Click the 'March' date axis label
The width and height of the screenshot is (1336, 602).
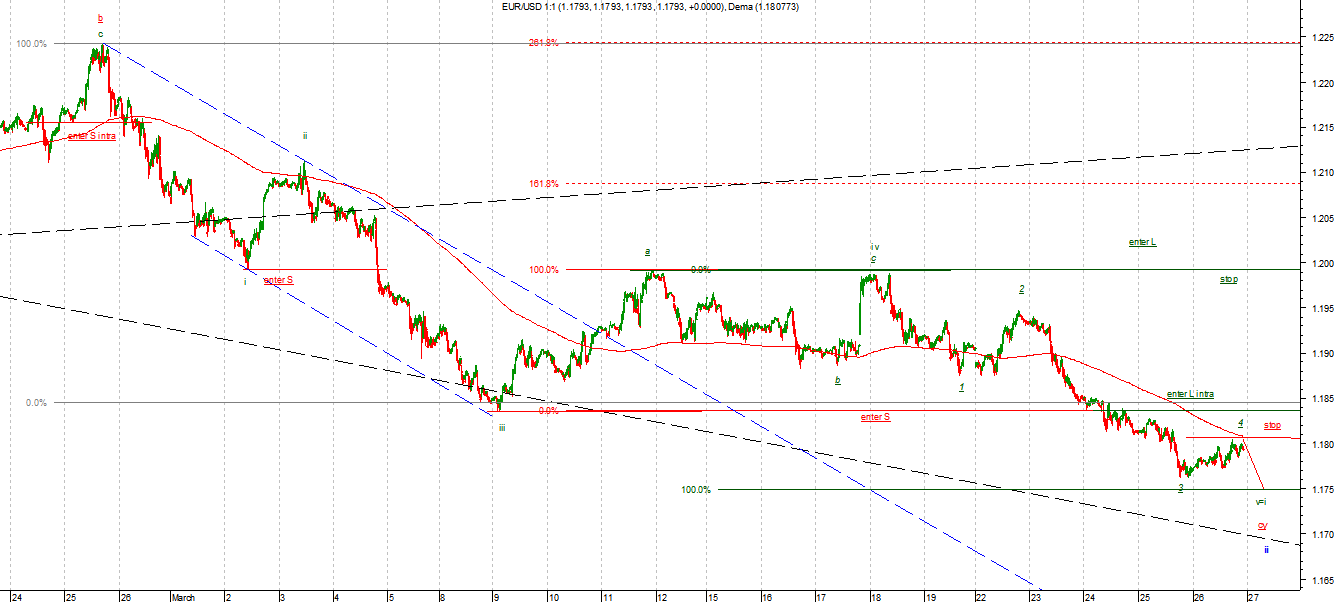pyautogui.click(x=182, y=596)
